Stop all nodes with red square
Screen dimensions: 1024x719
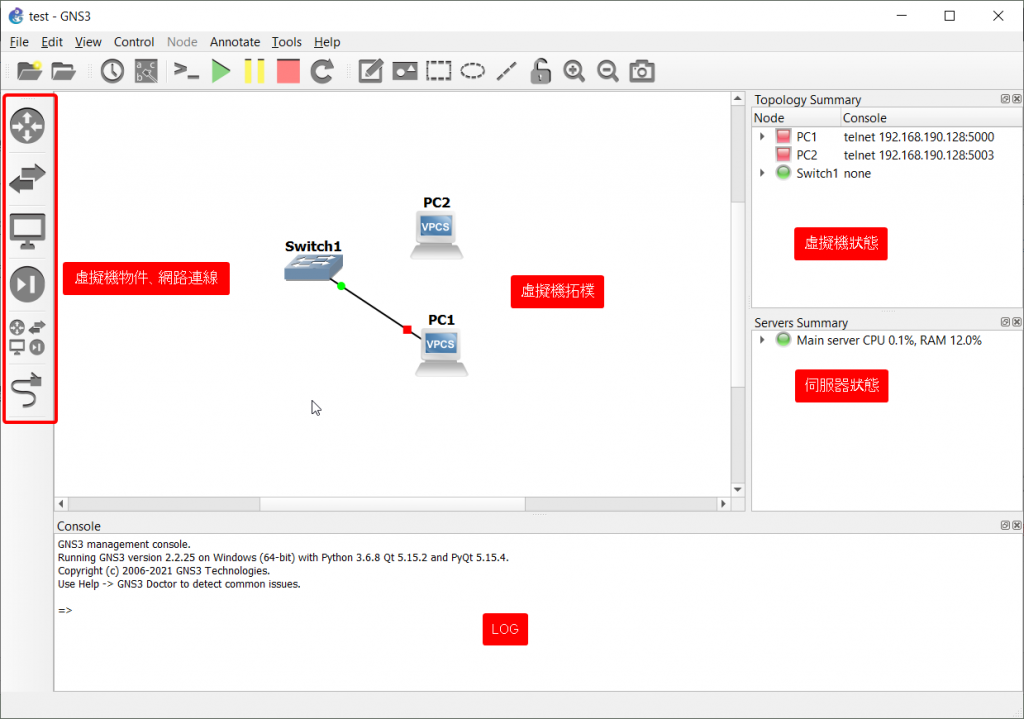coord(288,71)
